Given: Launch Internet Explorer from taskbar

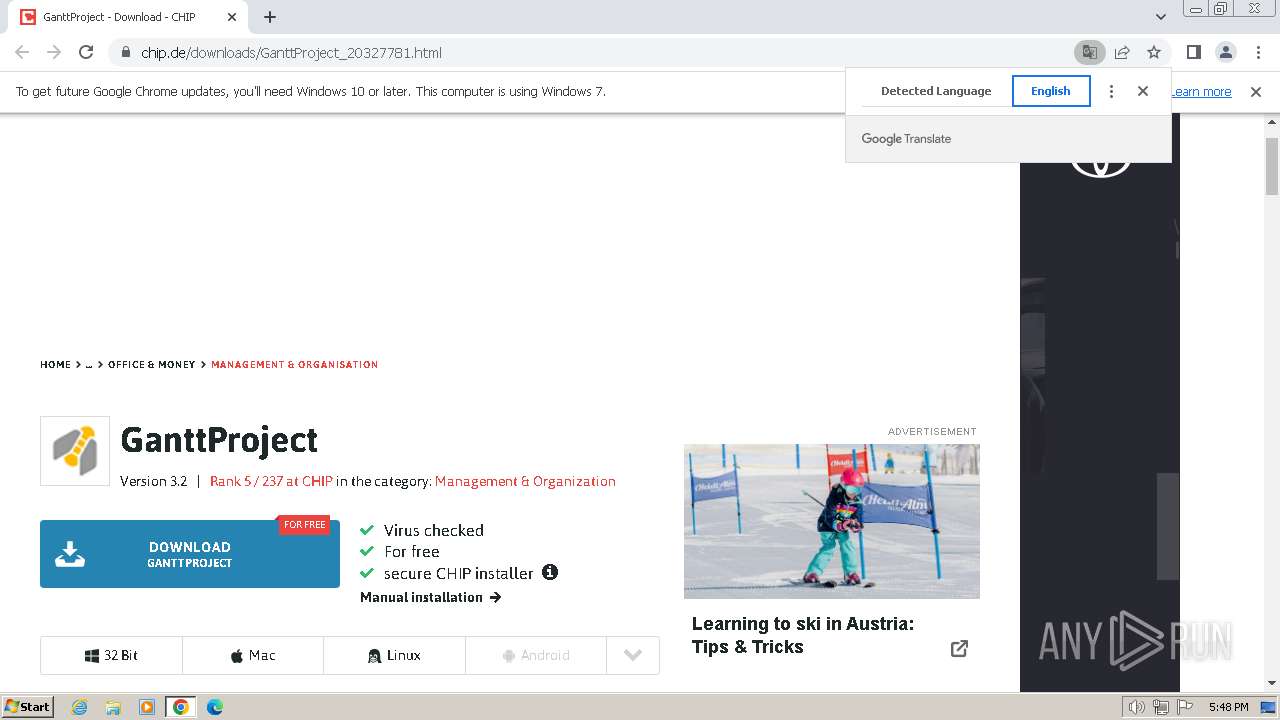Looking at the screenshot, I should (79, 707).
